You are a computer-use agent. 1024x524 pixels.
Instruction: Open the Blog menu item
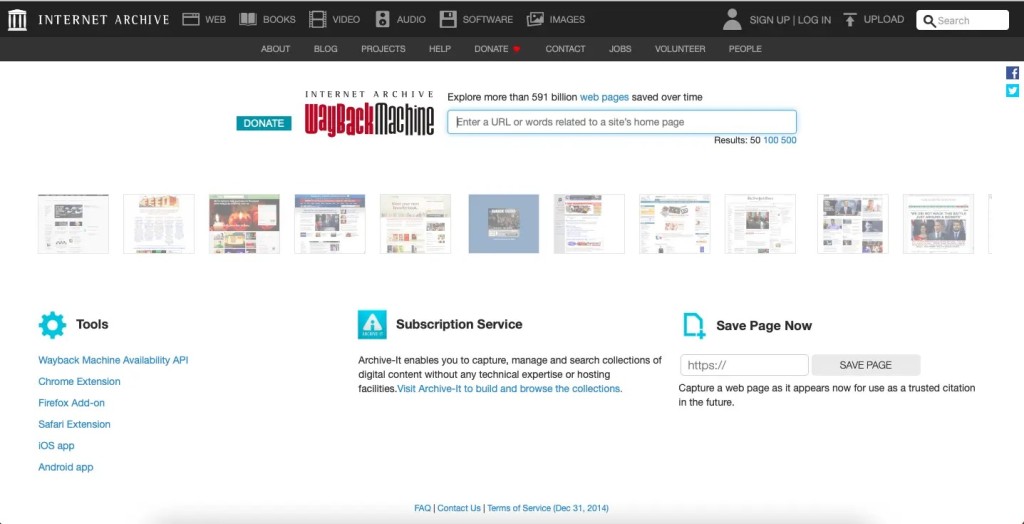pos(326,49)
